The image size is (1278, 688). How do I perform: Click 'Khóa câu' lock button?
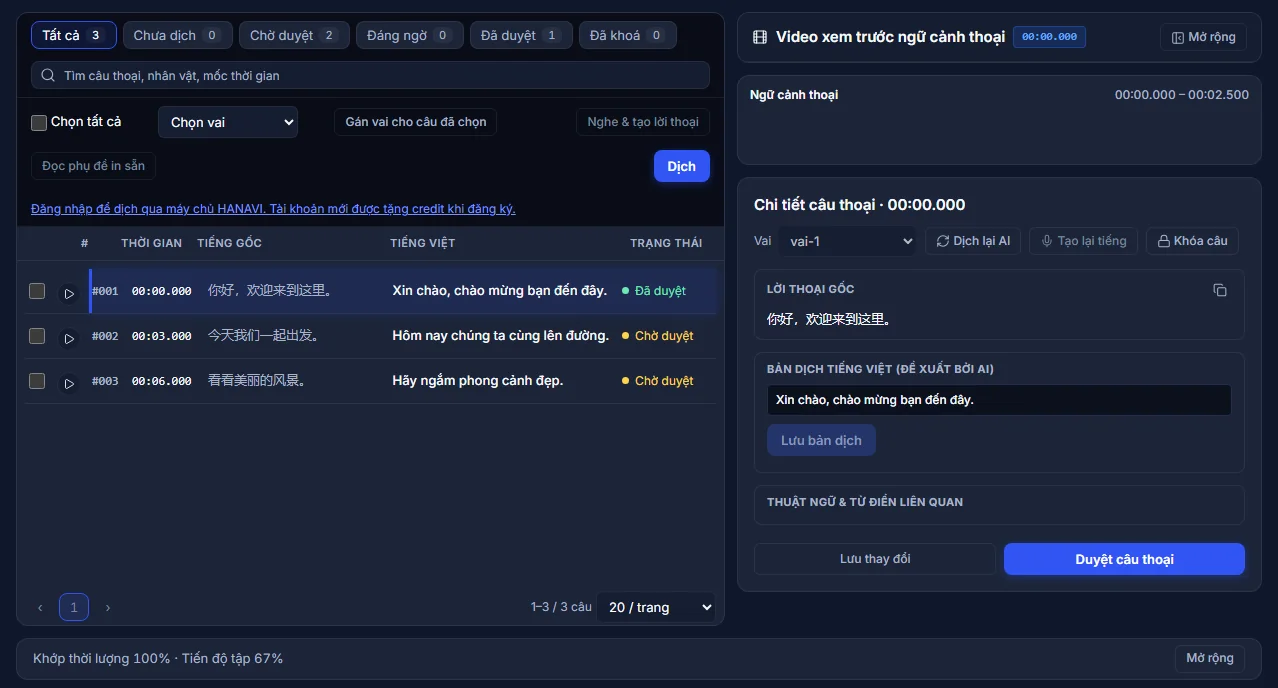(1192, 241)
